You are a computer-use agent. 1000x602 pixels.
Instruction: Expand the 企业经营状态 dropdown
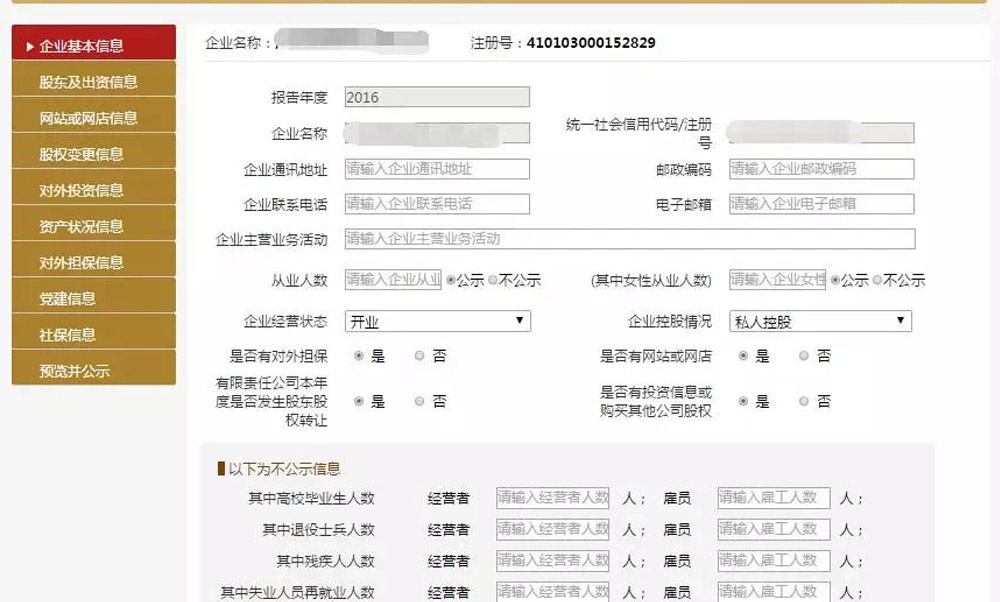pos(437,322)
